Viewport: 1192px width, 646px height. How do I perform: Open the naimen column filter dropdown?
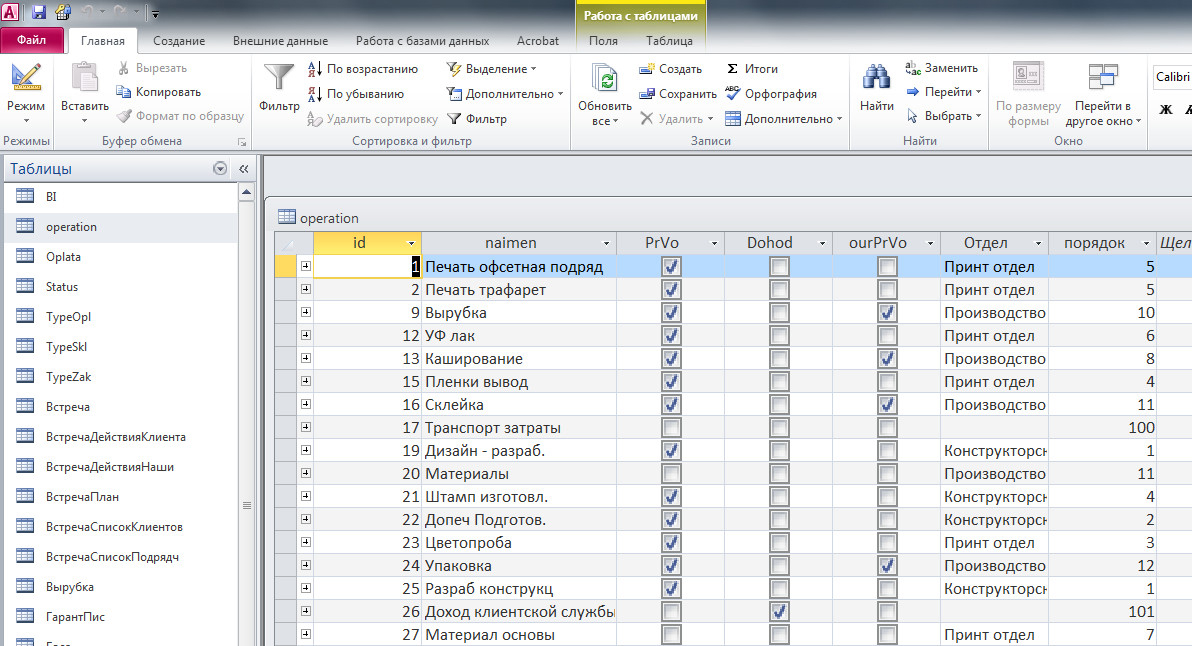[606, 243]
